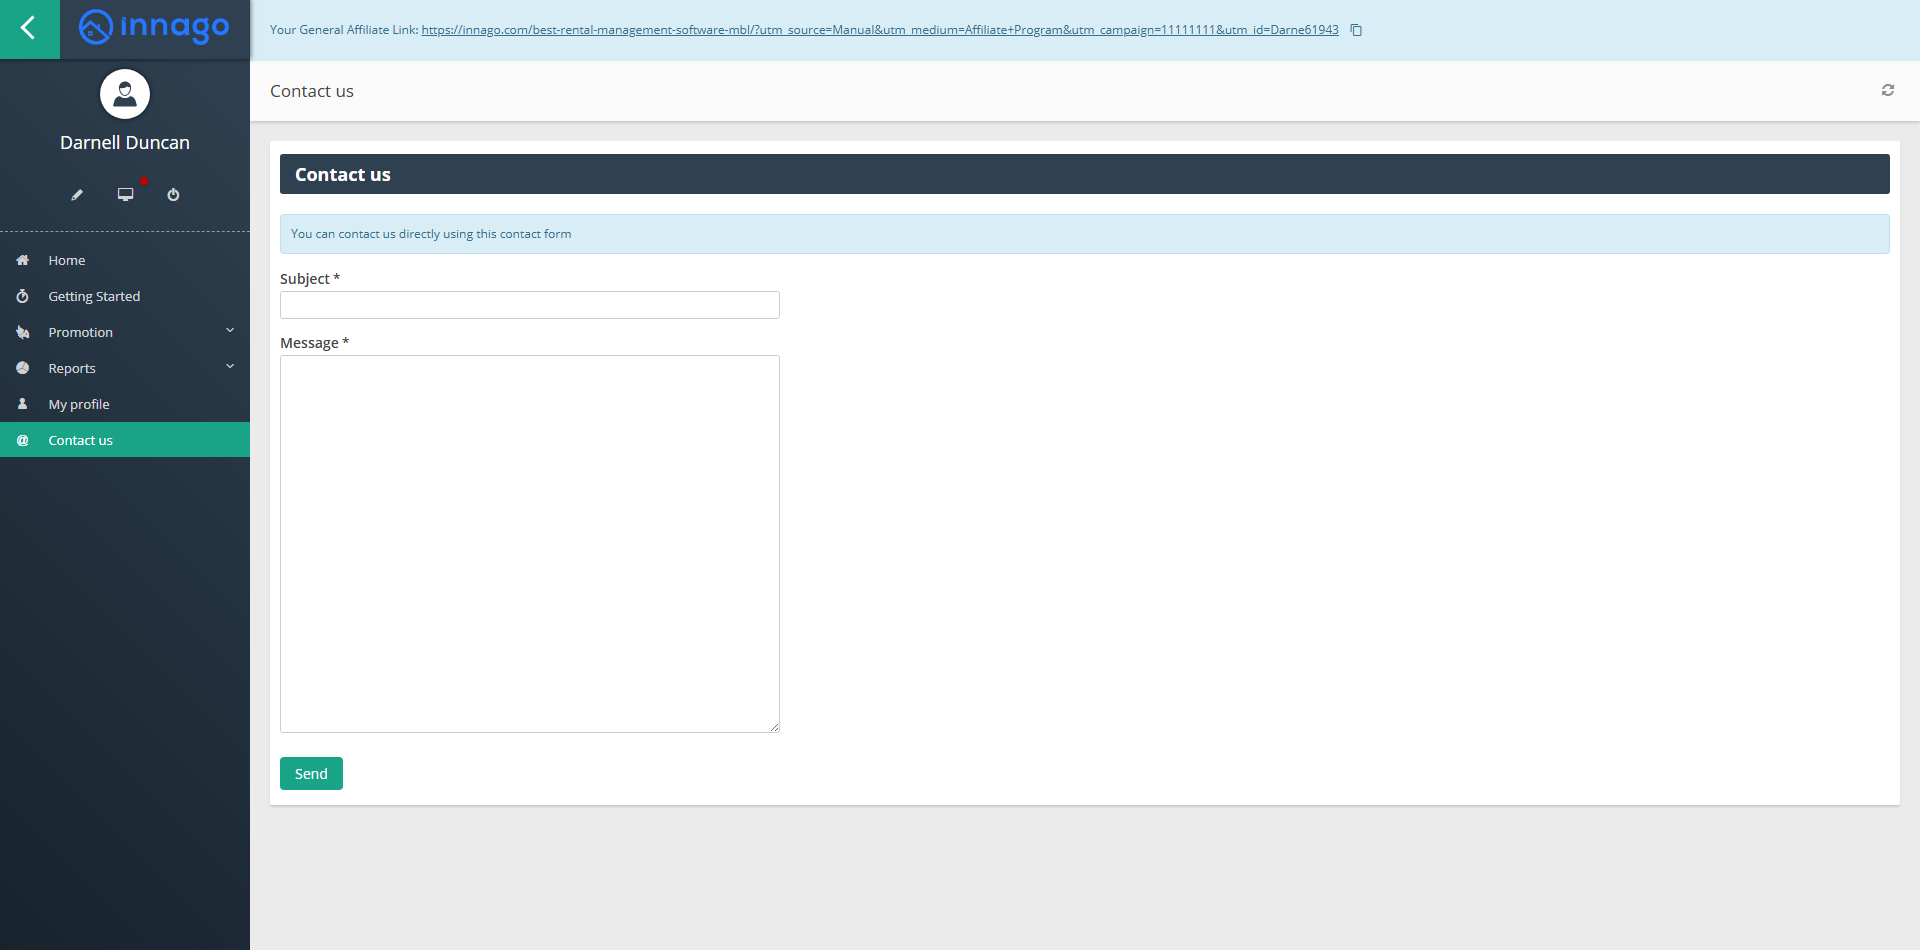1920x950 pixels.
Task: Copy the affiliate link via clipboard icon
Action: point(1356,30)
